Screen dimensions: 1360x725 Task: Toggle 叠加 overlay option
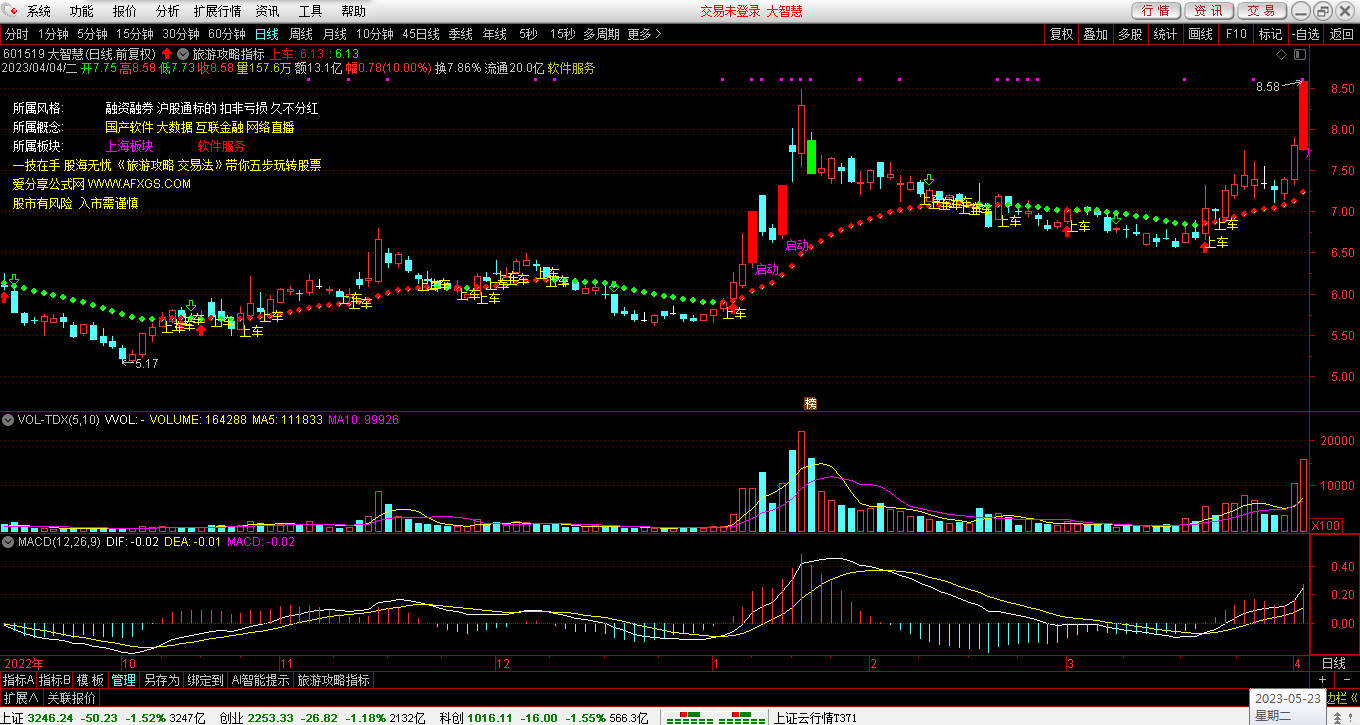tap(1096, 34)
